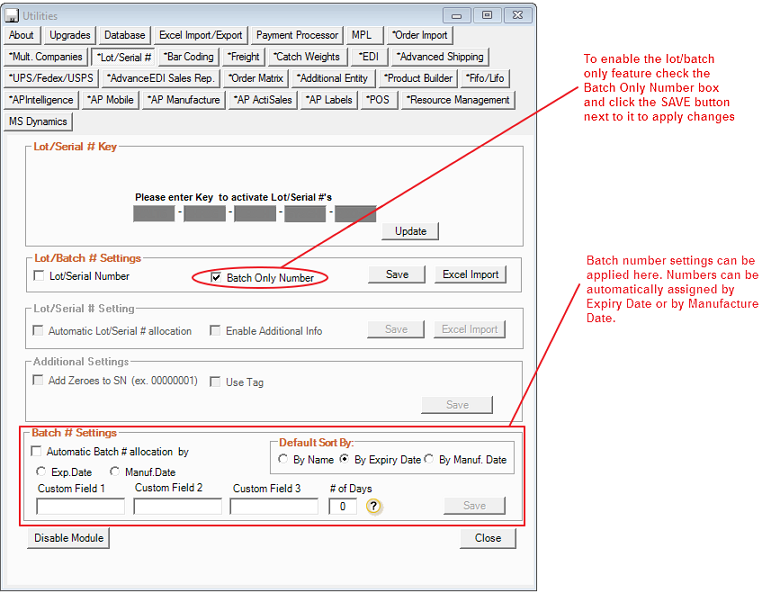This screenshot has height=593, width=771.
Task: Enable Automatic Batch # allocation checkbox
Action: (x=38, y=452)
